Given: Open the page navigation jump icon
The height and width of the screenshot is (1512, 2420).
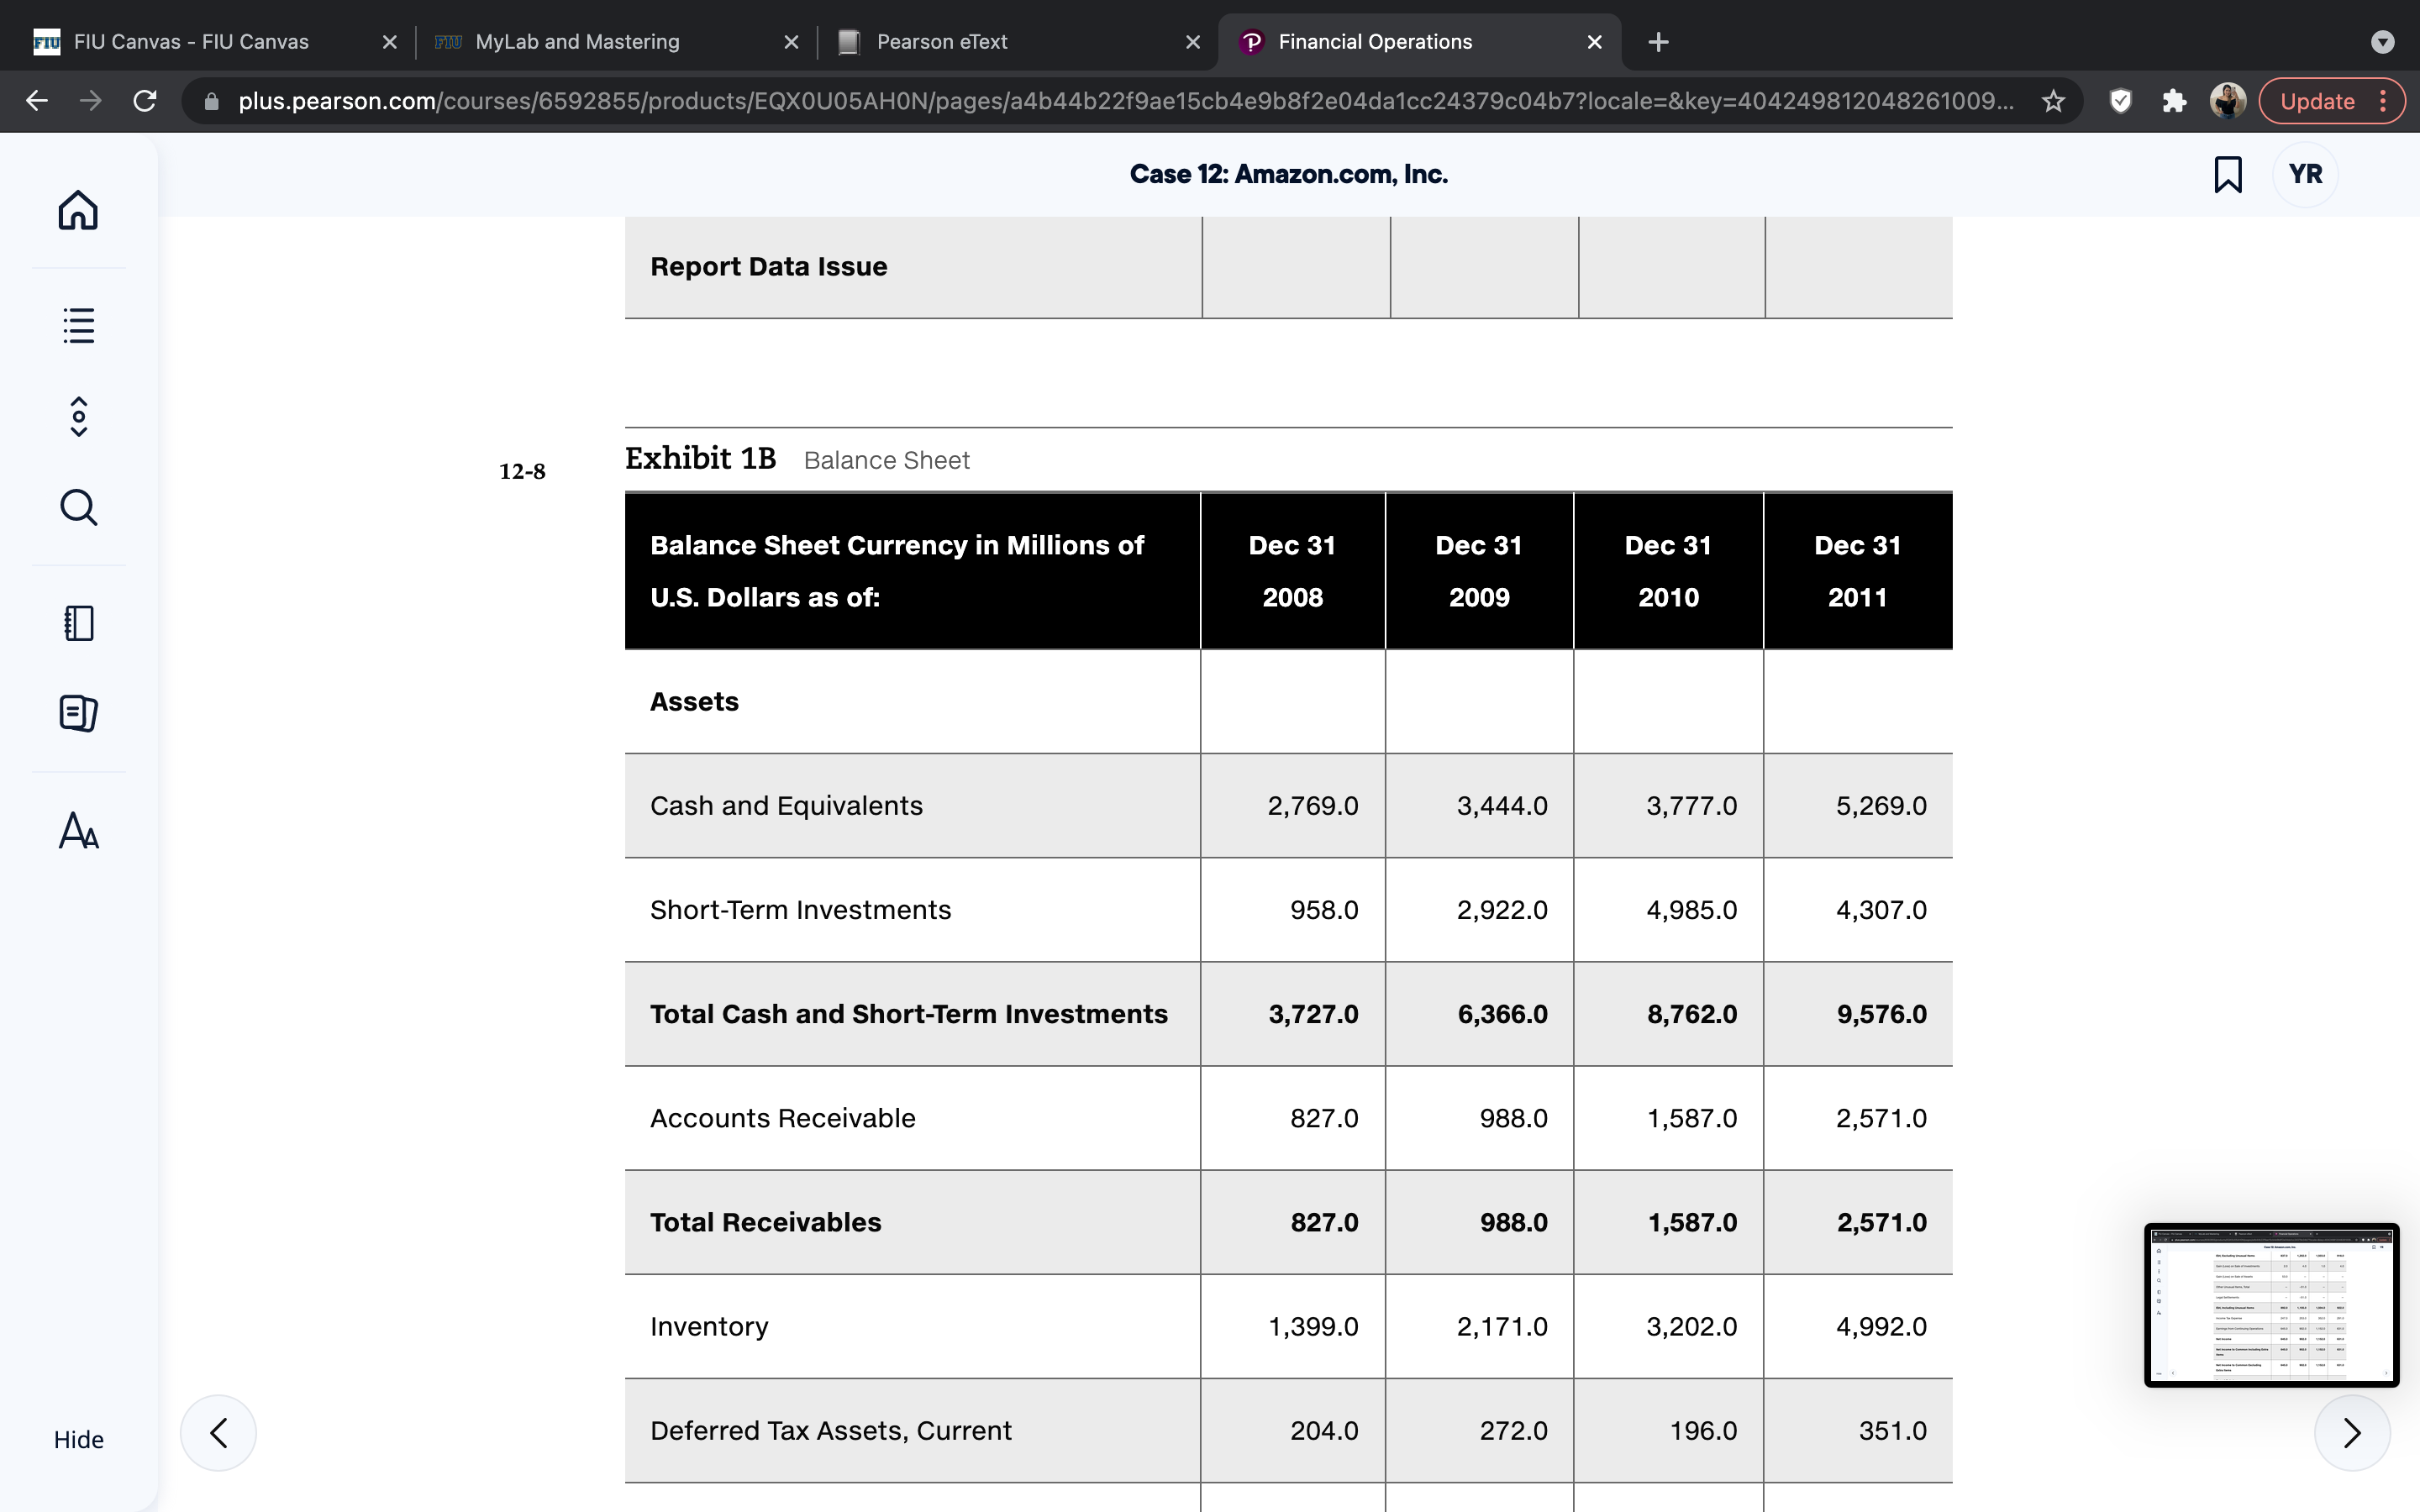Looking at the screenshot, I should (78, 416).
